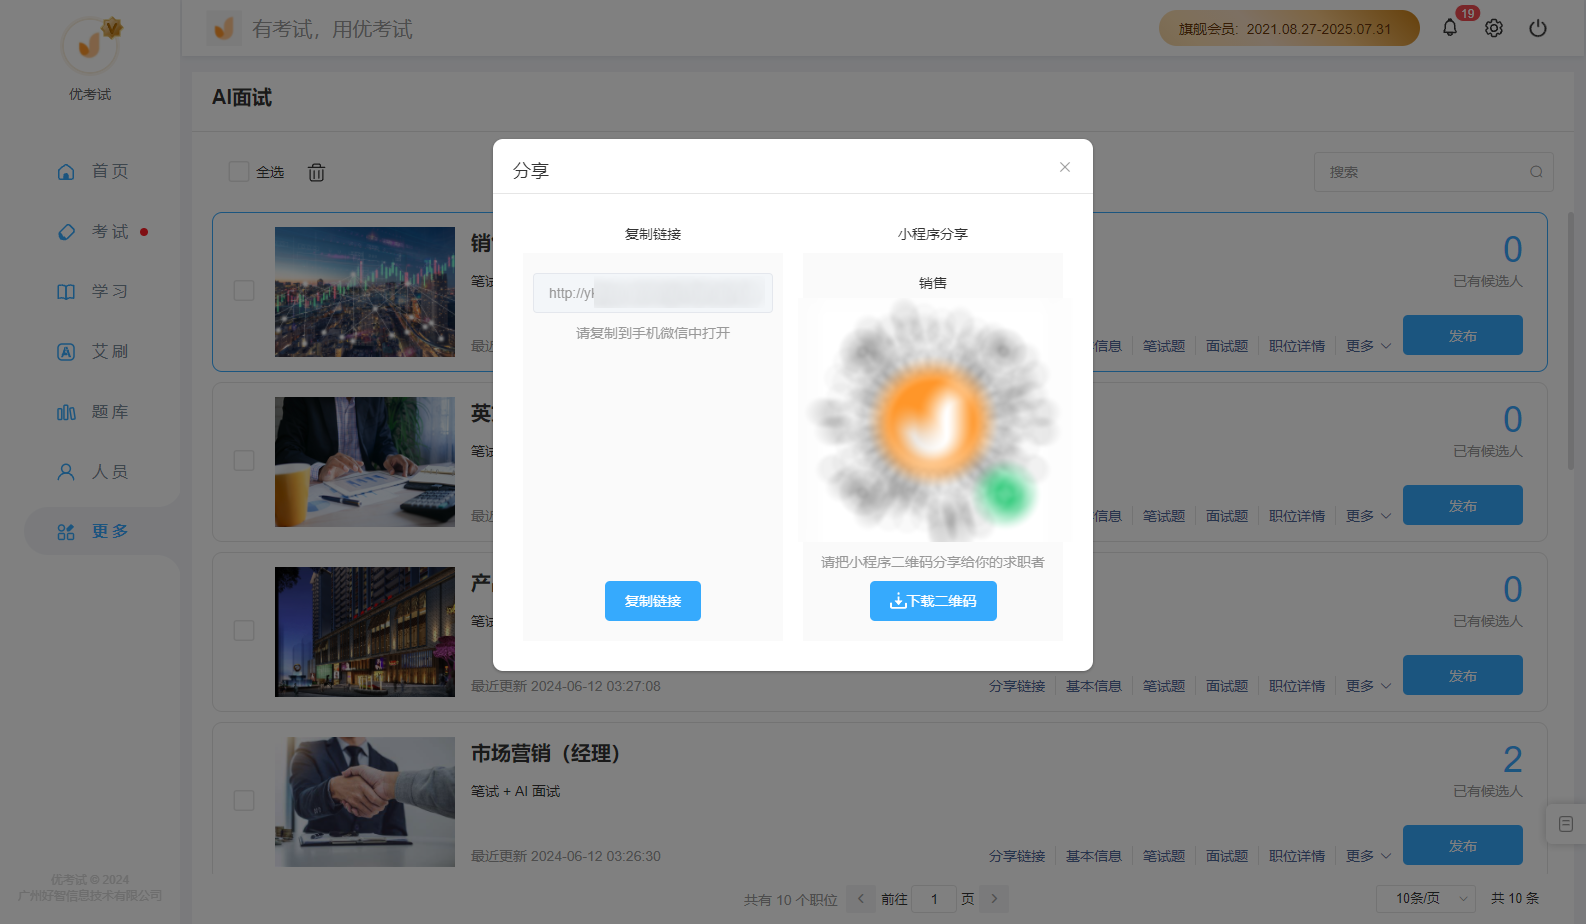Click the trash delete icon near 全选
Image resolution: width=1586 pixels, height=924 pixels.
(316, 172)
